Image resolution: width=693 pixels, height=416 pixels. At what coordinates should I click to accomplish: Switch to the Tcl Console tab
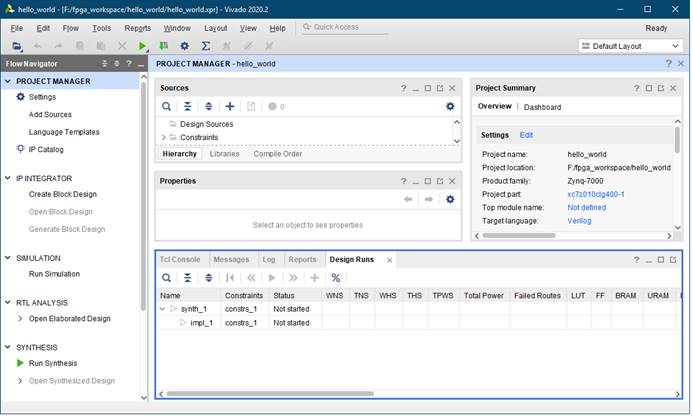point(180,259)
